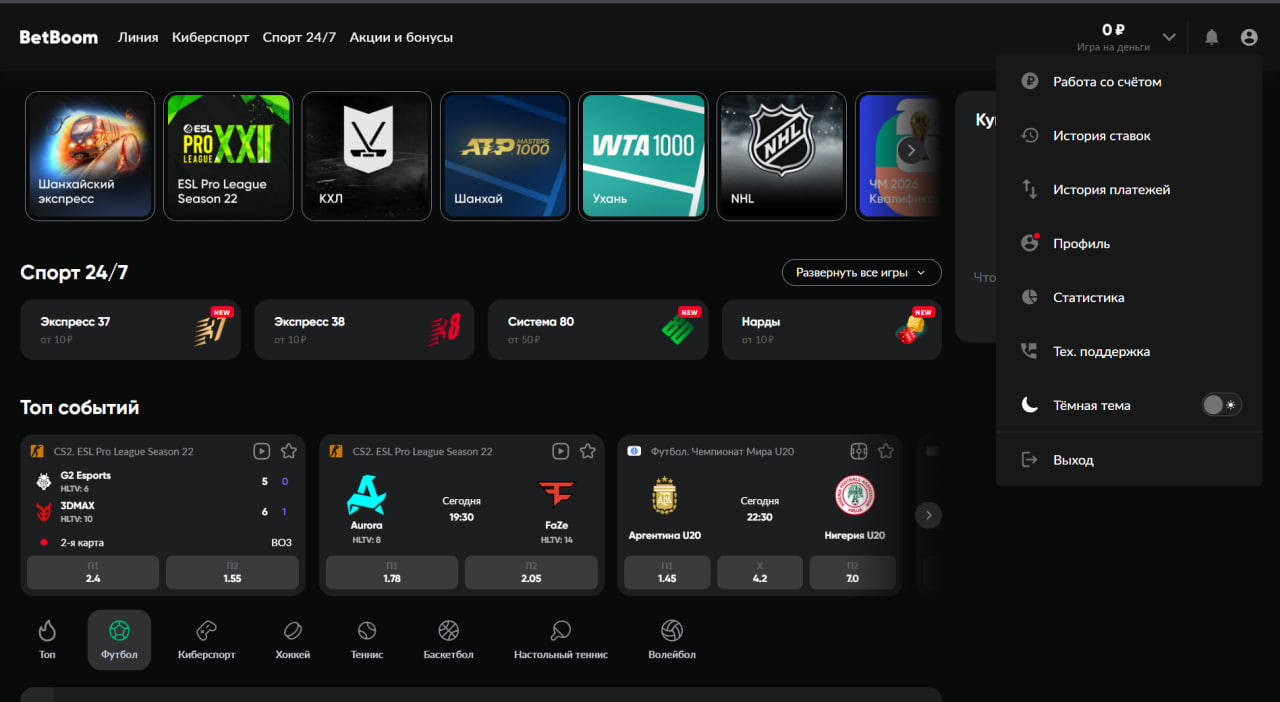Open the Киберспорт header menu
The image size is (1280, 702).
coord(210,37)
